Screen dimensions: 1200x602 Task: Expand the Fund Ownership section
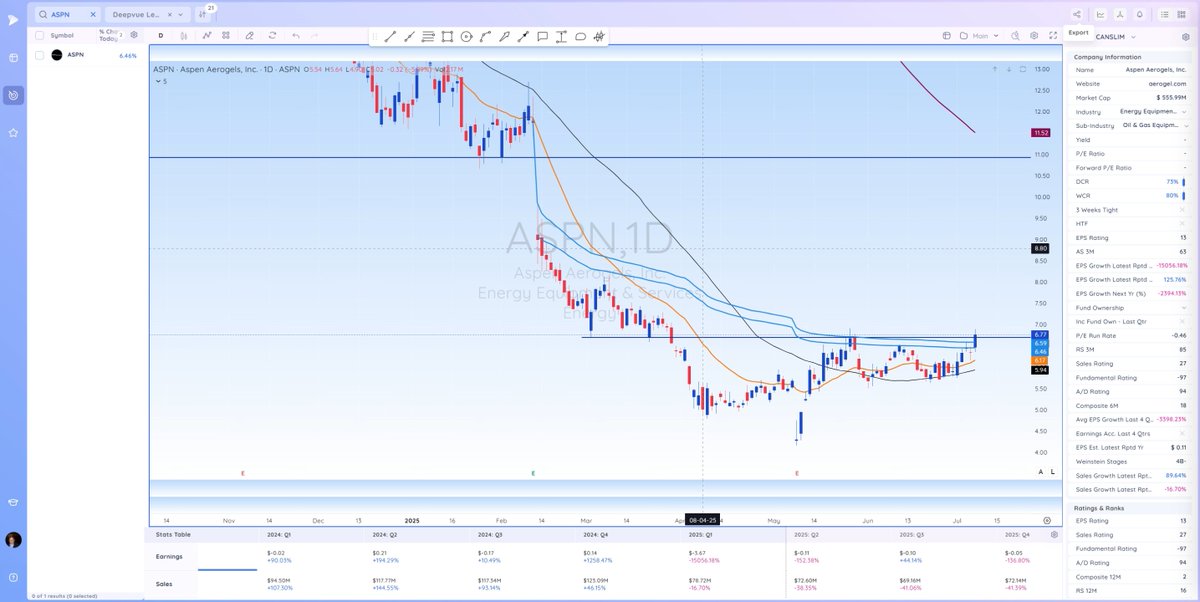click(1184, 308)
